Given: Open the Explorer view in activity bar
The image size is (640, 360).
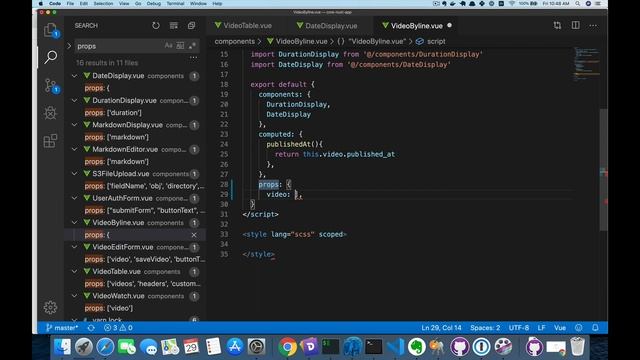Looking at the screenshot, I should 51,30.
